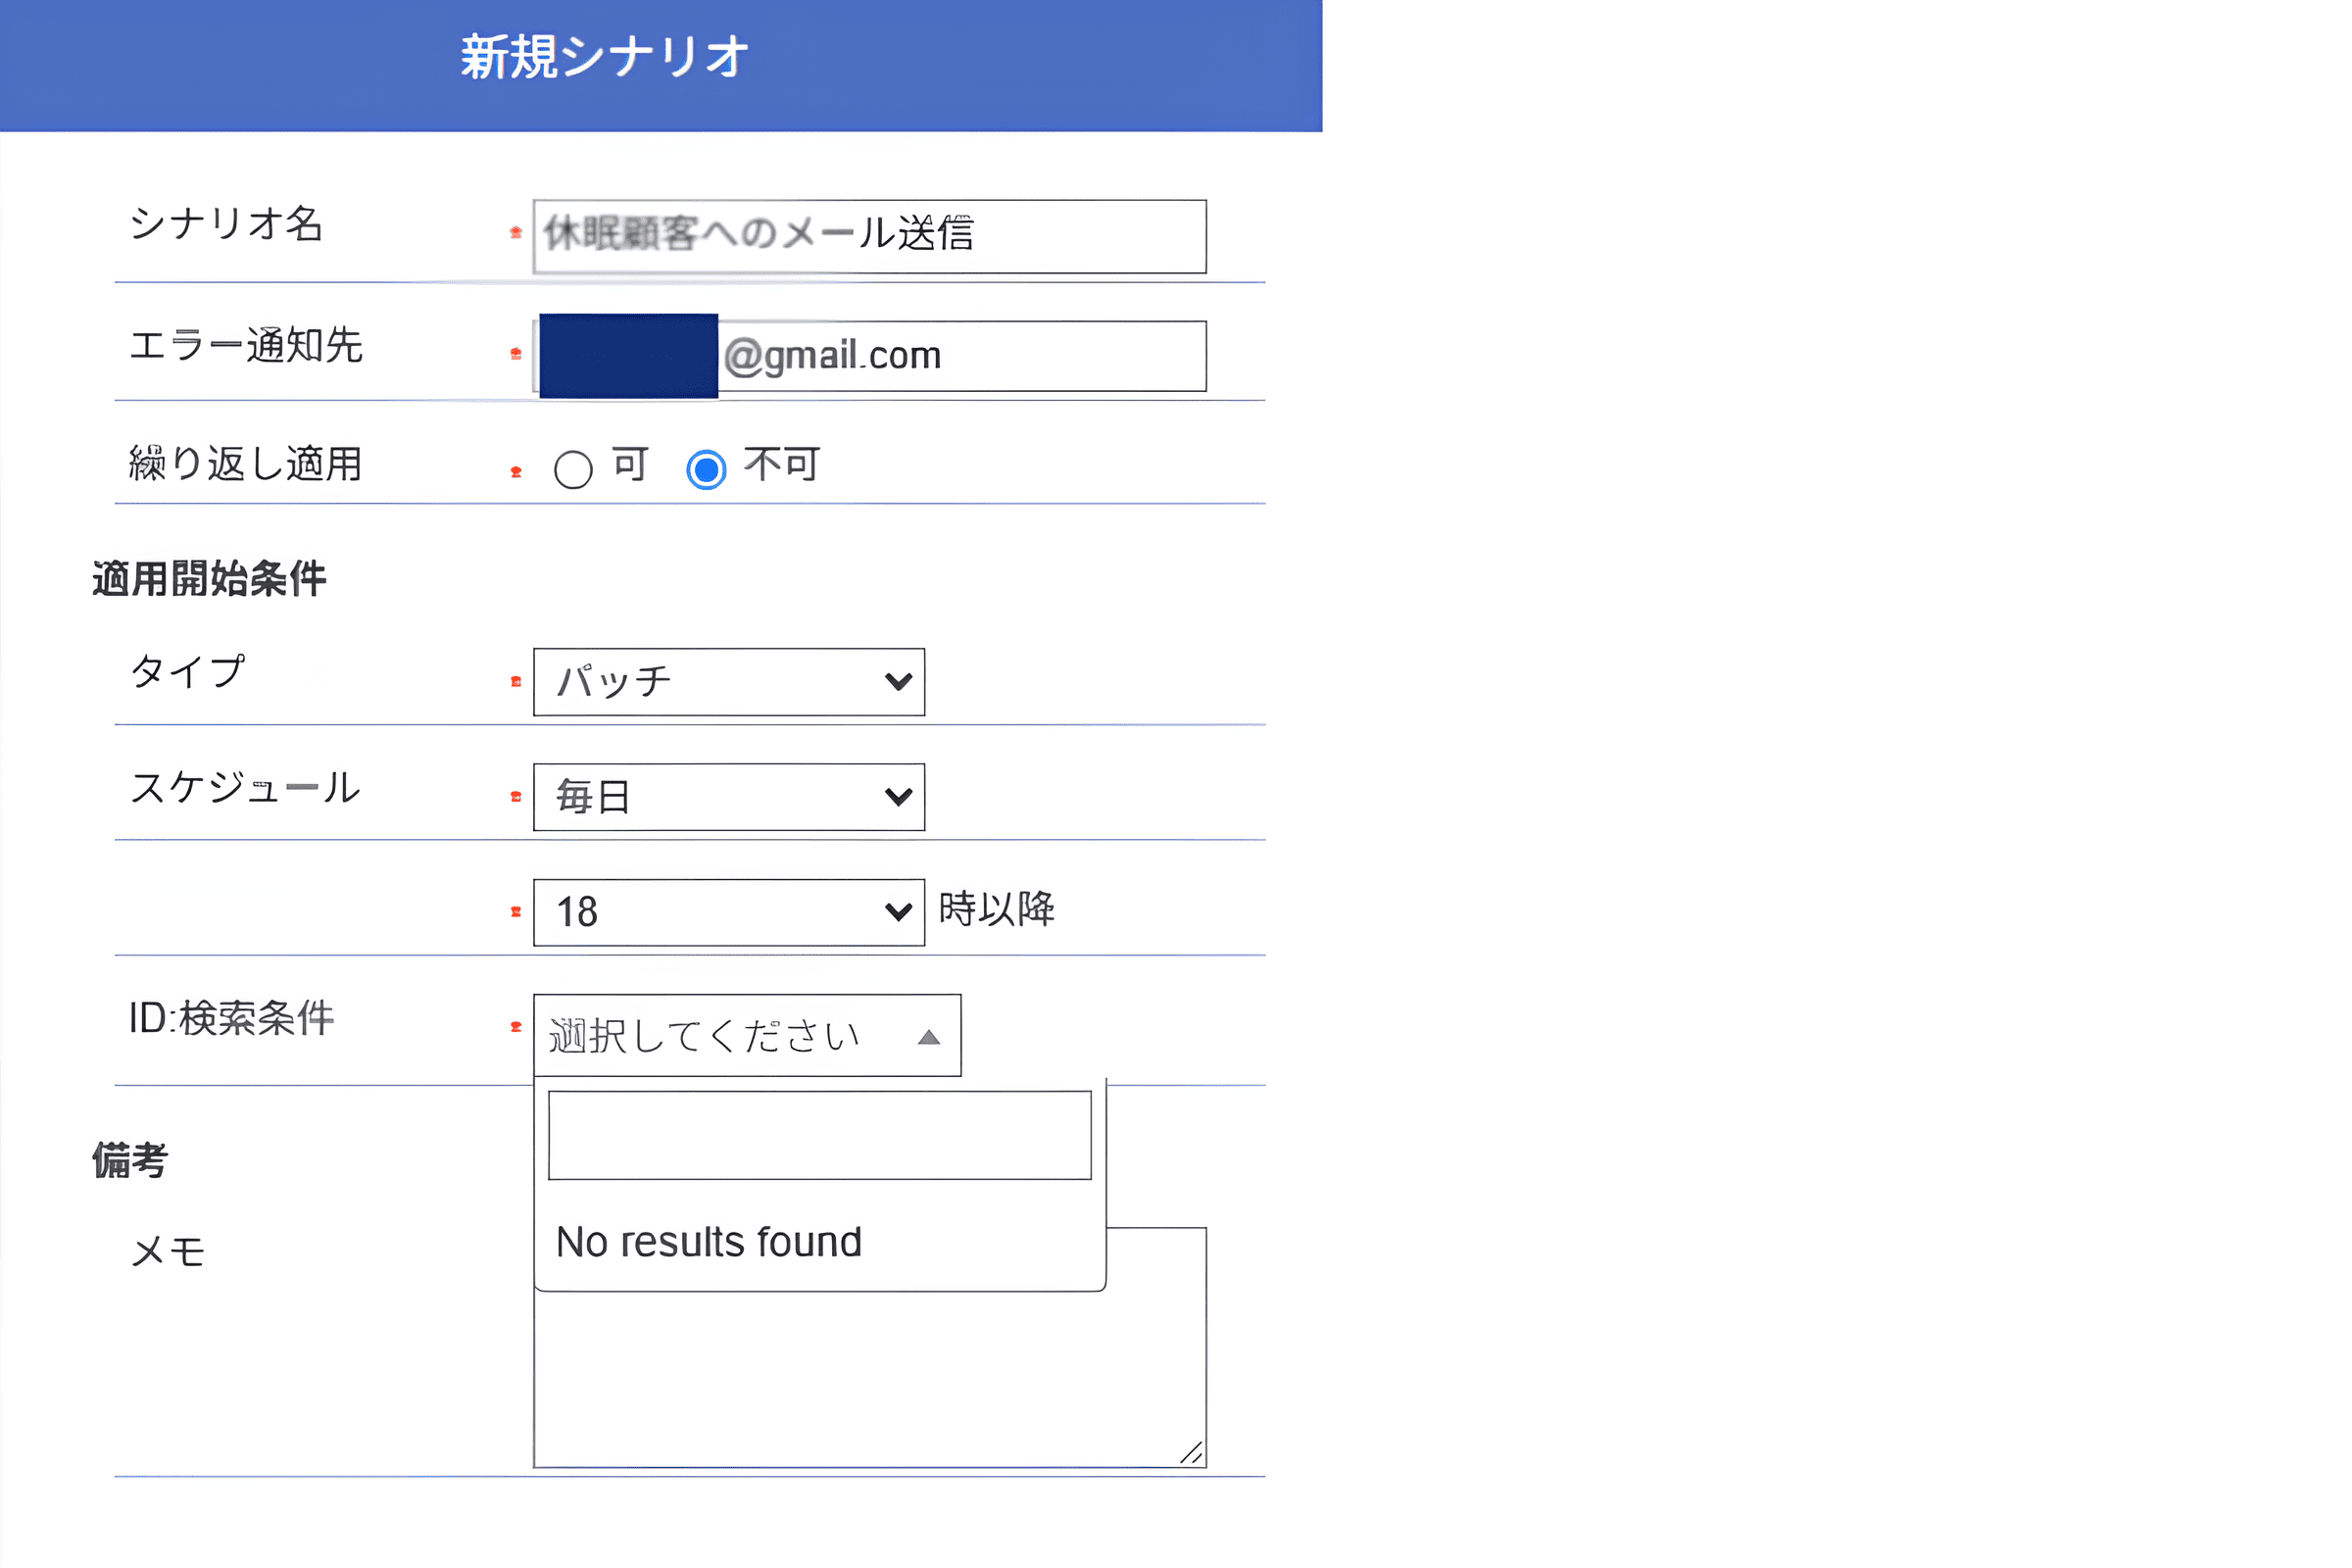Click the 不可 label text
The width and height of the screenshot is (2352, 1568).
(782, 465)
